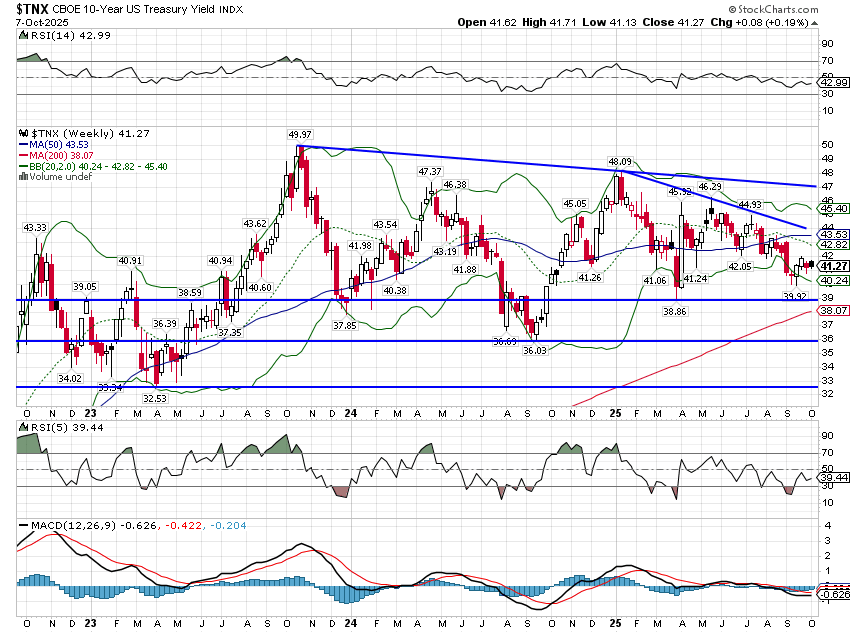This screenshot has width=850, height=633.
Task: Click the -0.626 MACD value axis tag
Action: (x=835, y=594)
